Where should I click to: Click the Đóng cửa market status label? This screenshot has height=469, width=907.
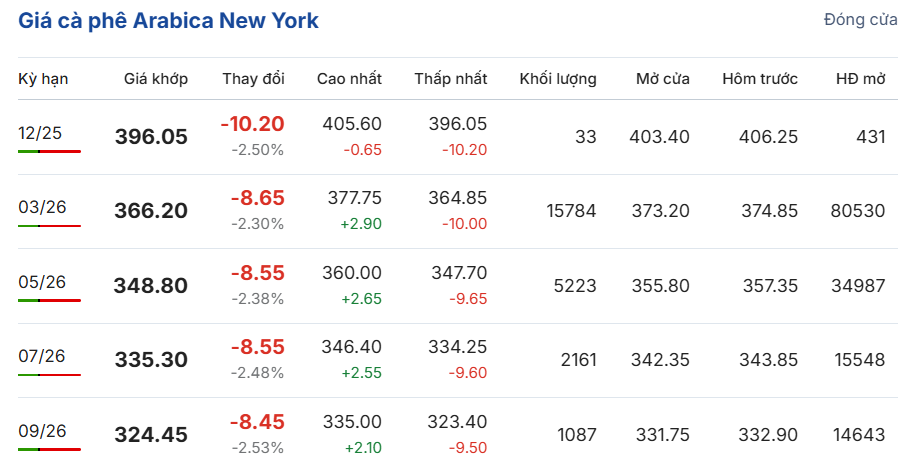tap(860, 20)
